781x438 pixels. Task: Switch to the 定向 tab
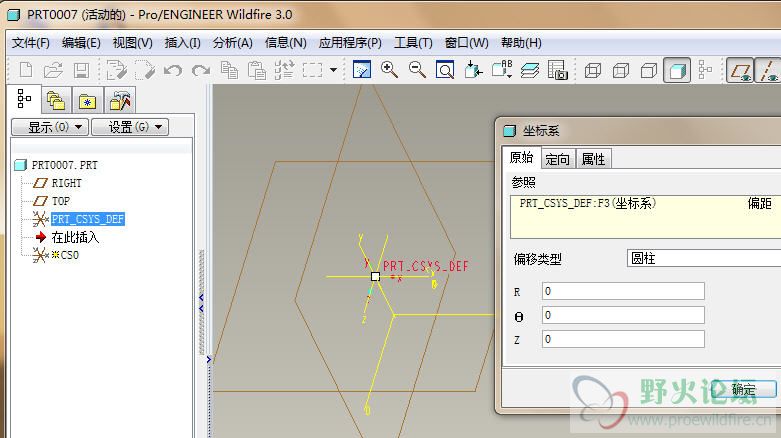557,159
